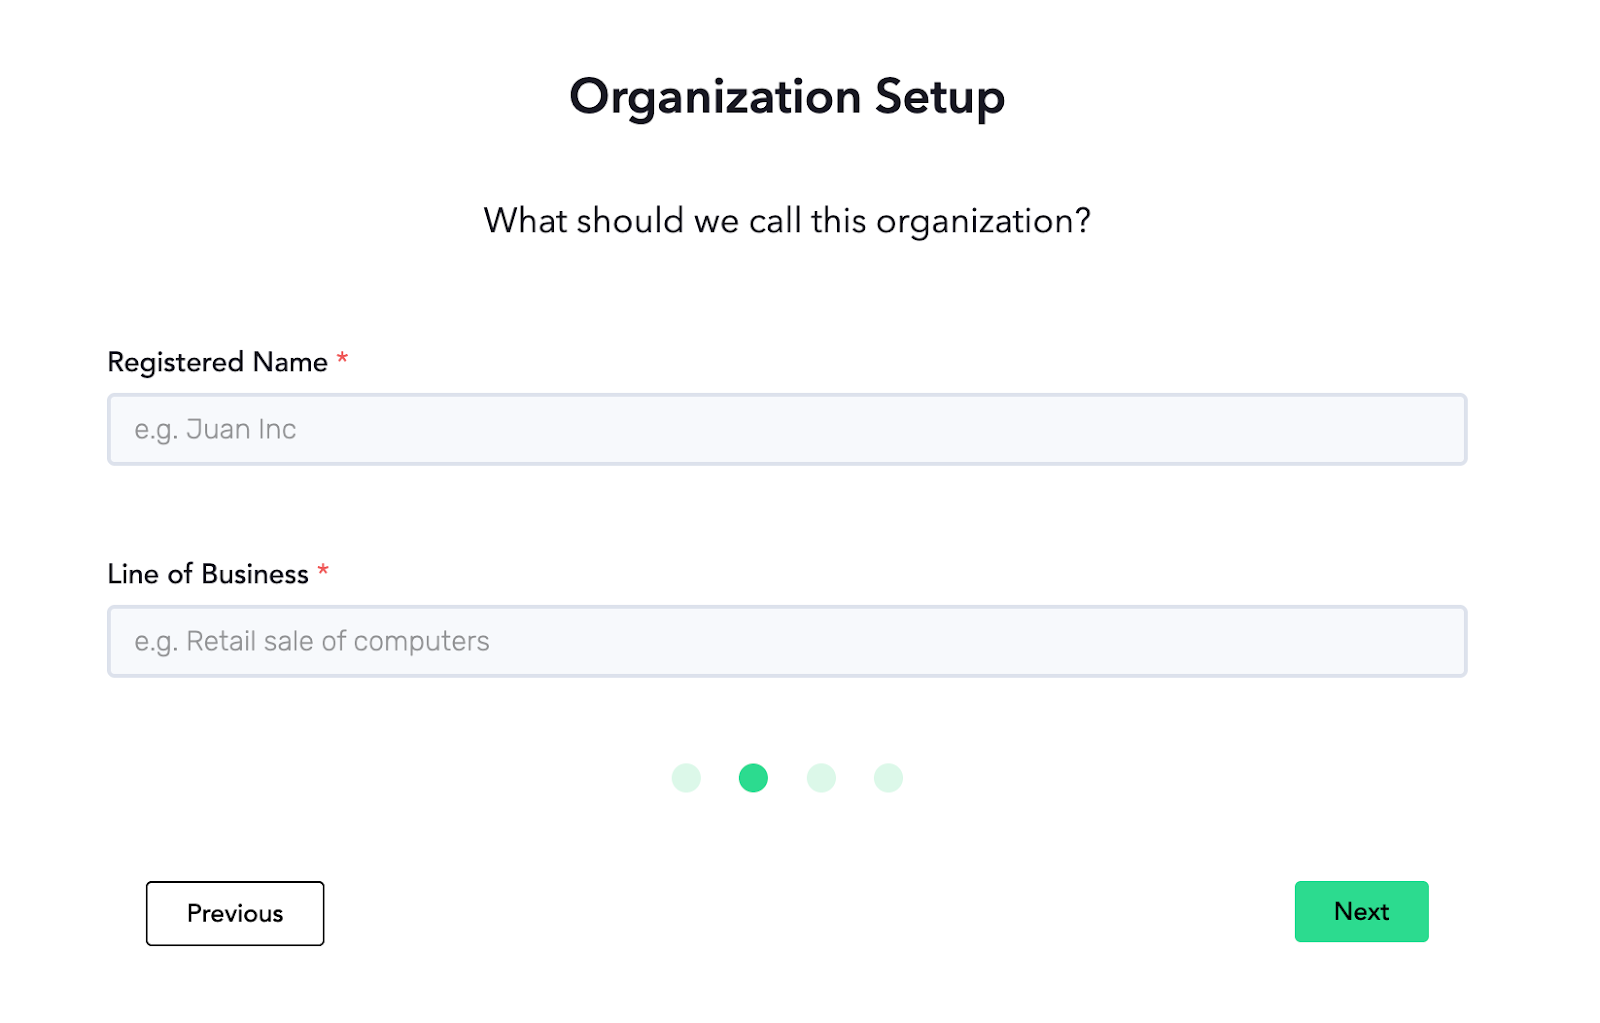The image size is (1600, 1023).
Task: Click the 'e.g. Juan Inc' placeholder text
Action: tap(215, 430)
